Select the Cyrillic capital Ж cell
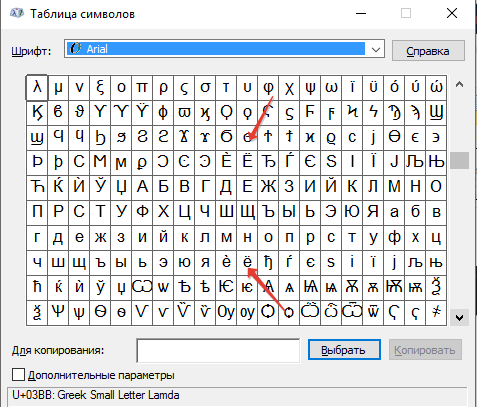The width and height of the screenshot is (477, 407). pos(268,188)
